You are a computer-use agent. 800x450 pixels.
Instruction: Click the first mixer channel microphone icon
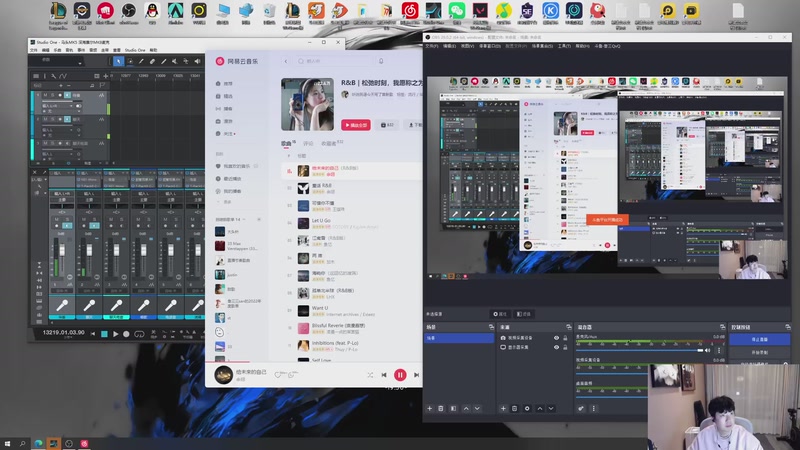click(62, 305)
